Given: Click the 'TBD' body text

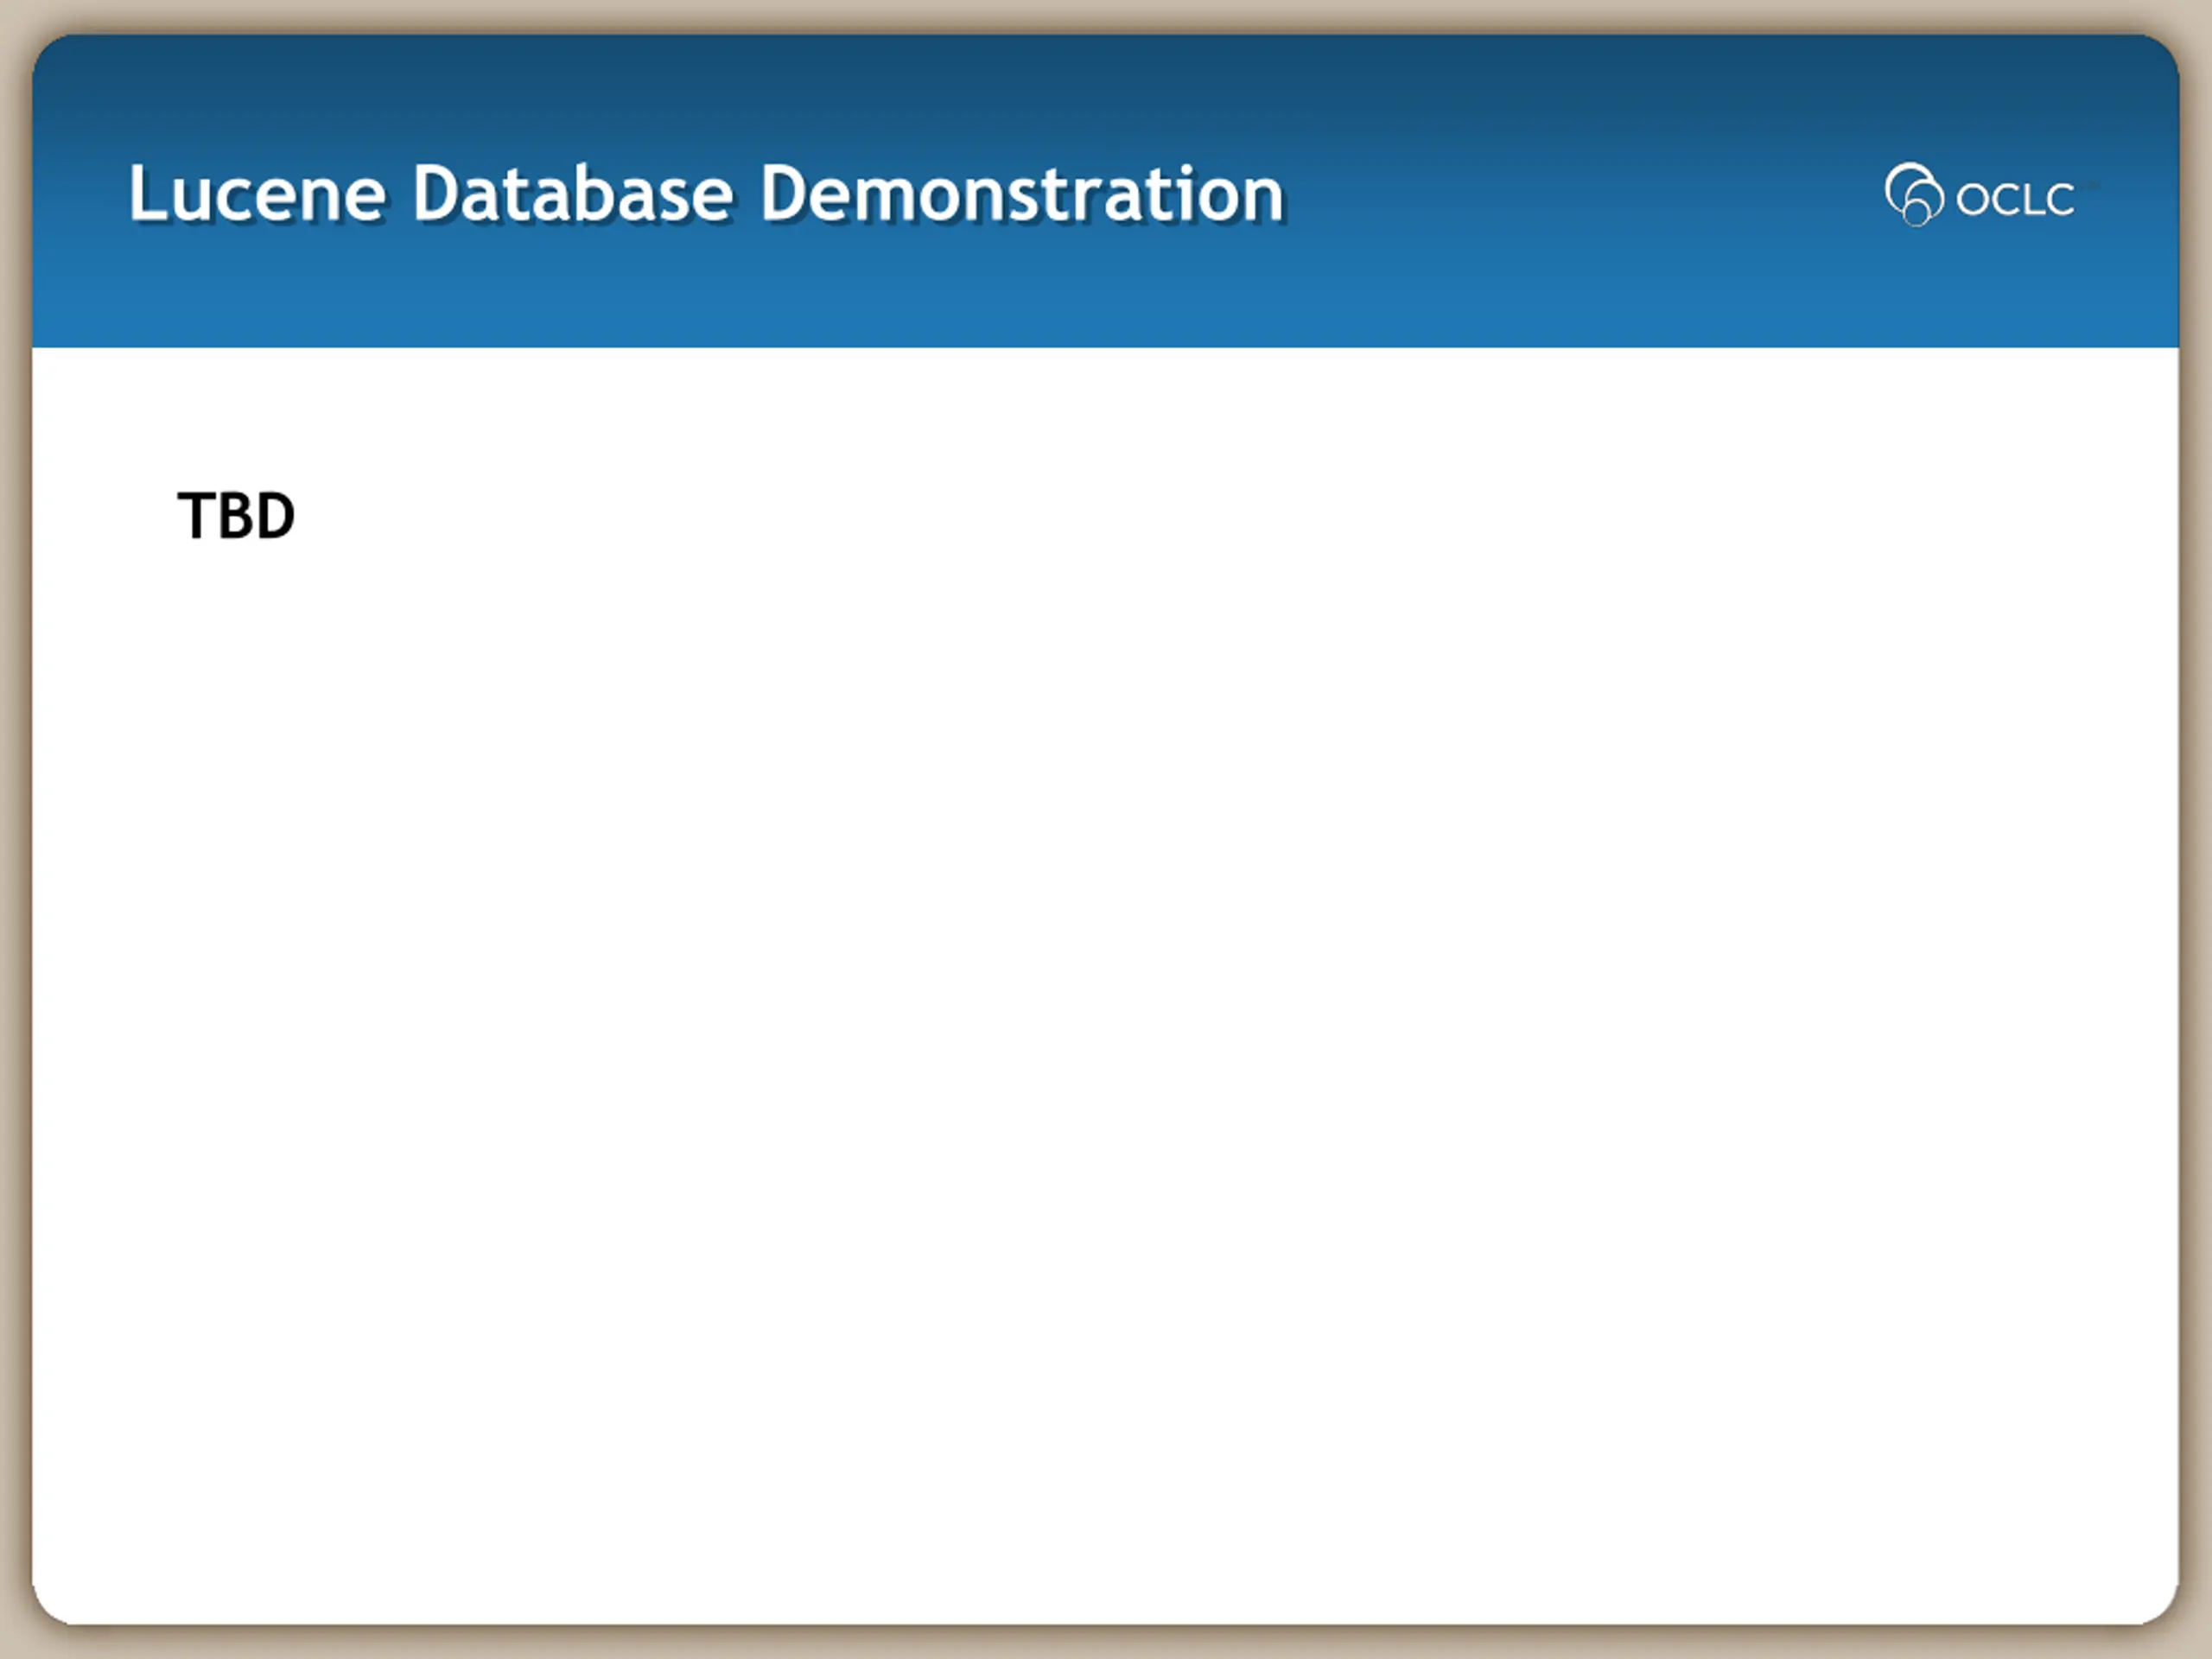Looking at the screenshot, I should (236, 516).
